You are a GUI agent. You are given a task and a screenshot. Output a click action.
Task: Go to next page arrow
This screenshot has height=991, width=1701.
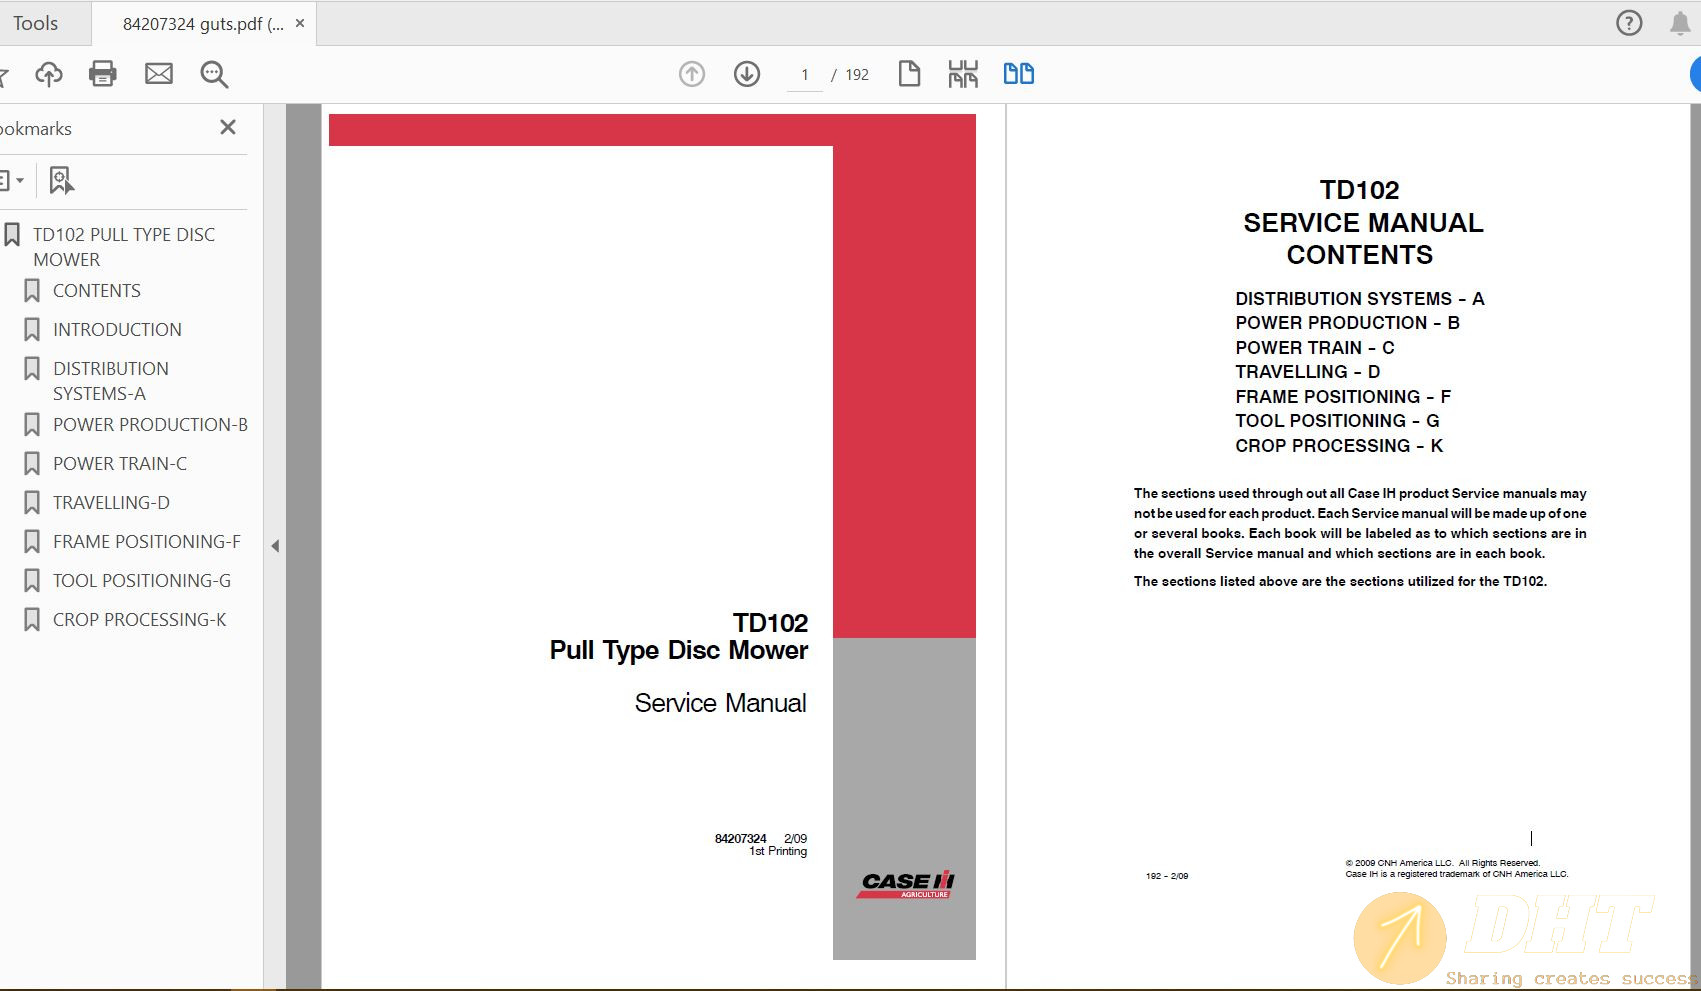747,74
